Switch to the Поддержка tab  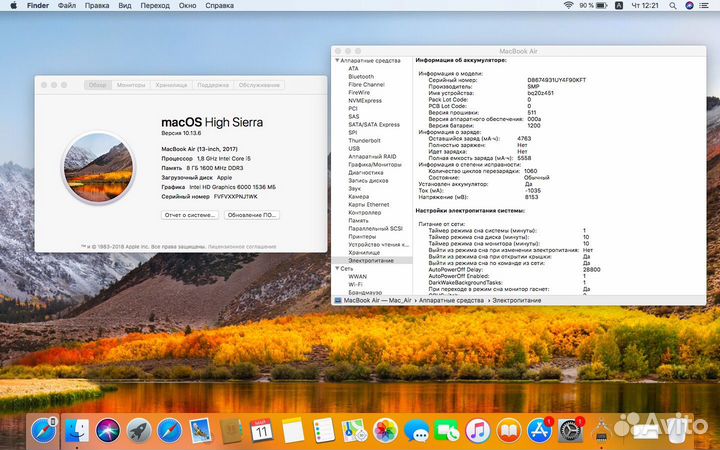213,85
